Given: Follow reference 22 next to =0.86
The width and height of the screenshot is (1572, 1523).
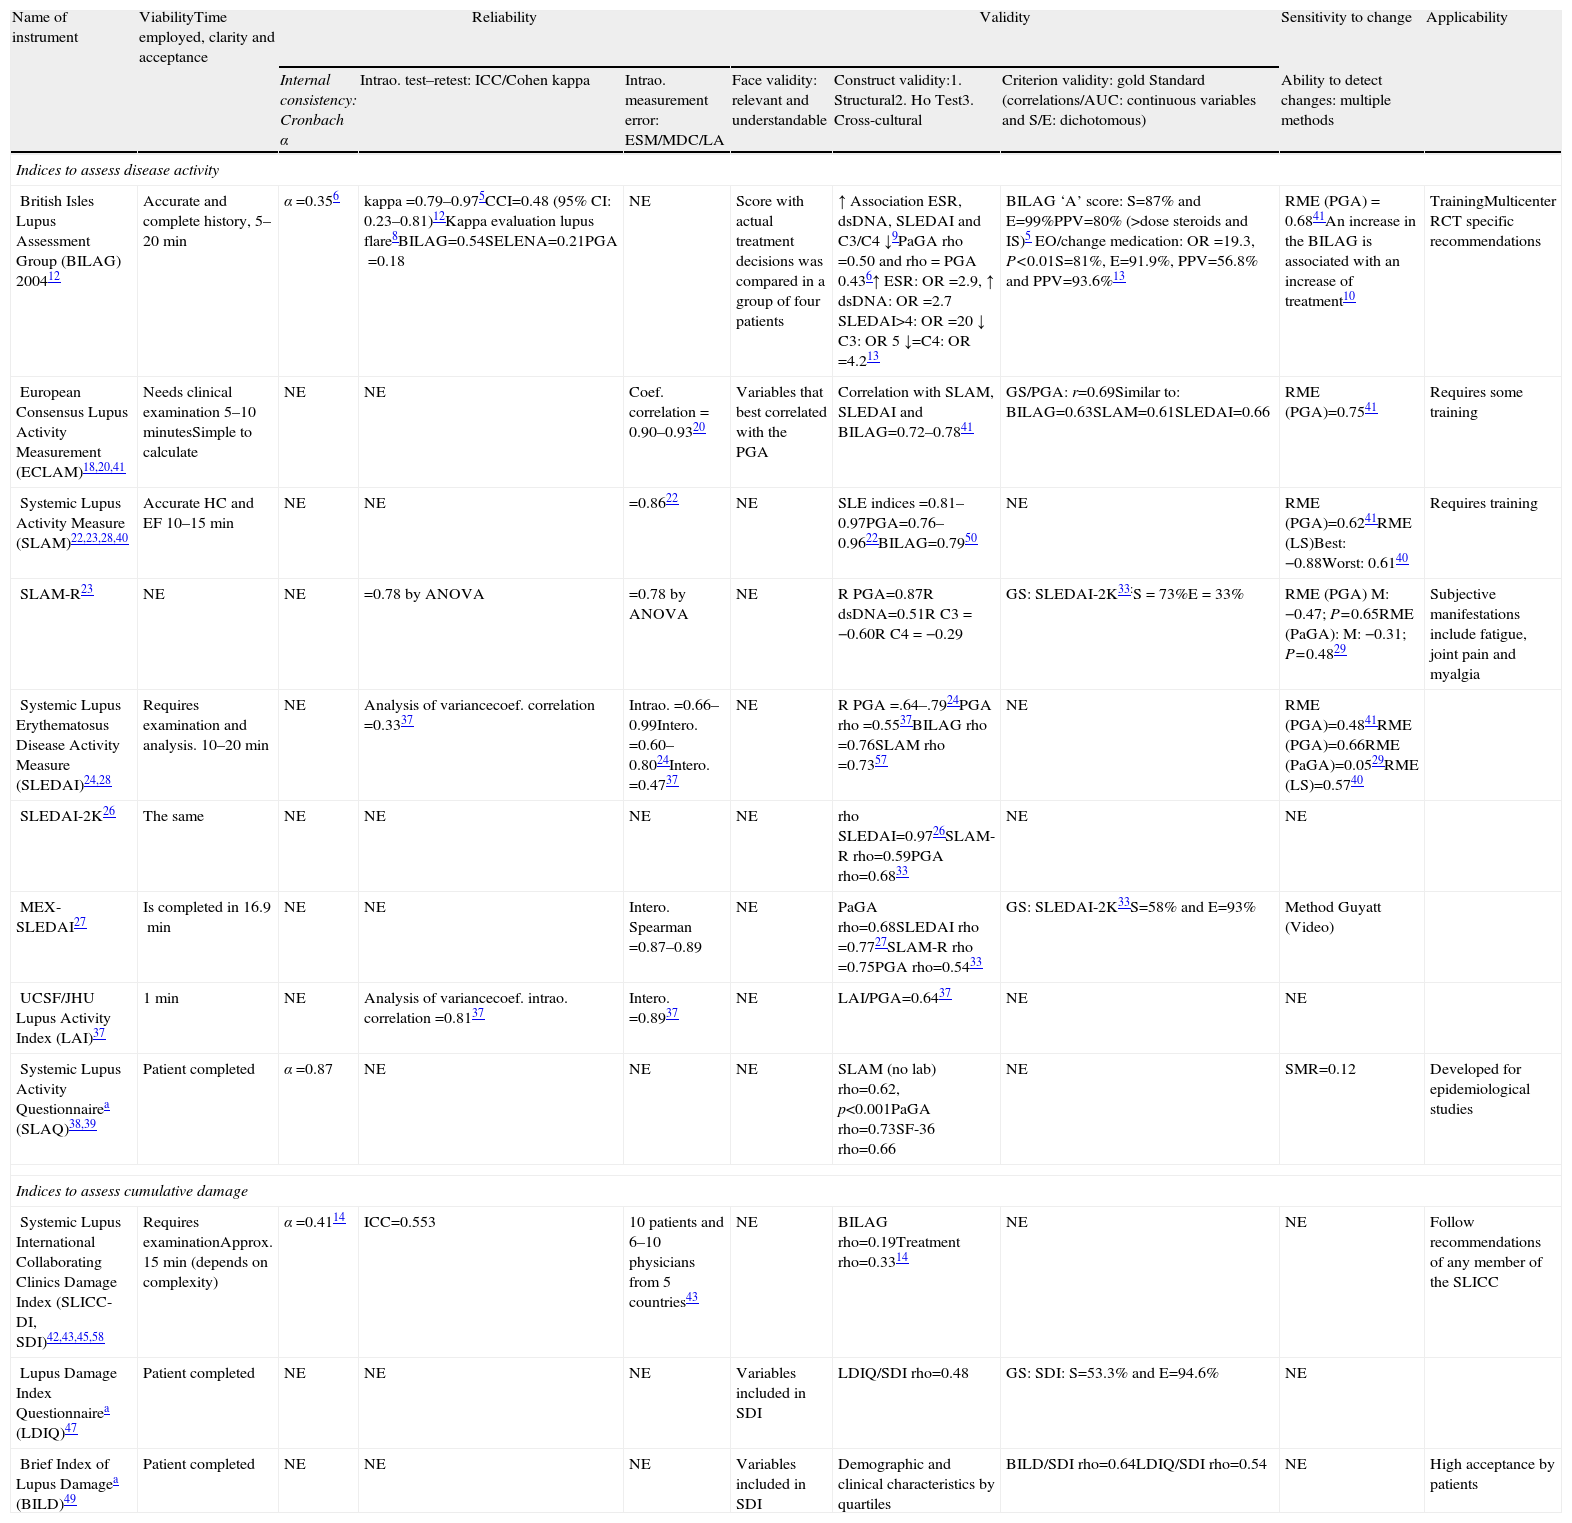Looking at the screenshot, I should (672, 499).
